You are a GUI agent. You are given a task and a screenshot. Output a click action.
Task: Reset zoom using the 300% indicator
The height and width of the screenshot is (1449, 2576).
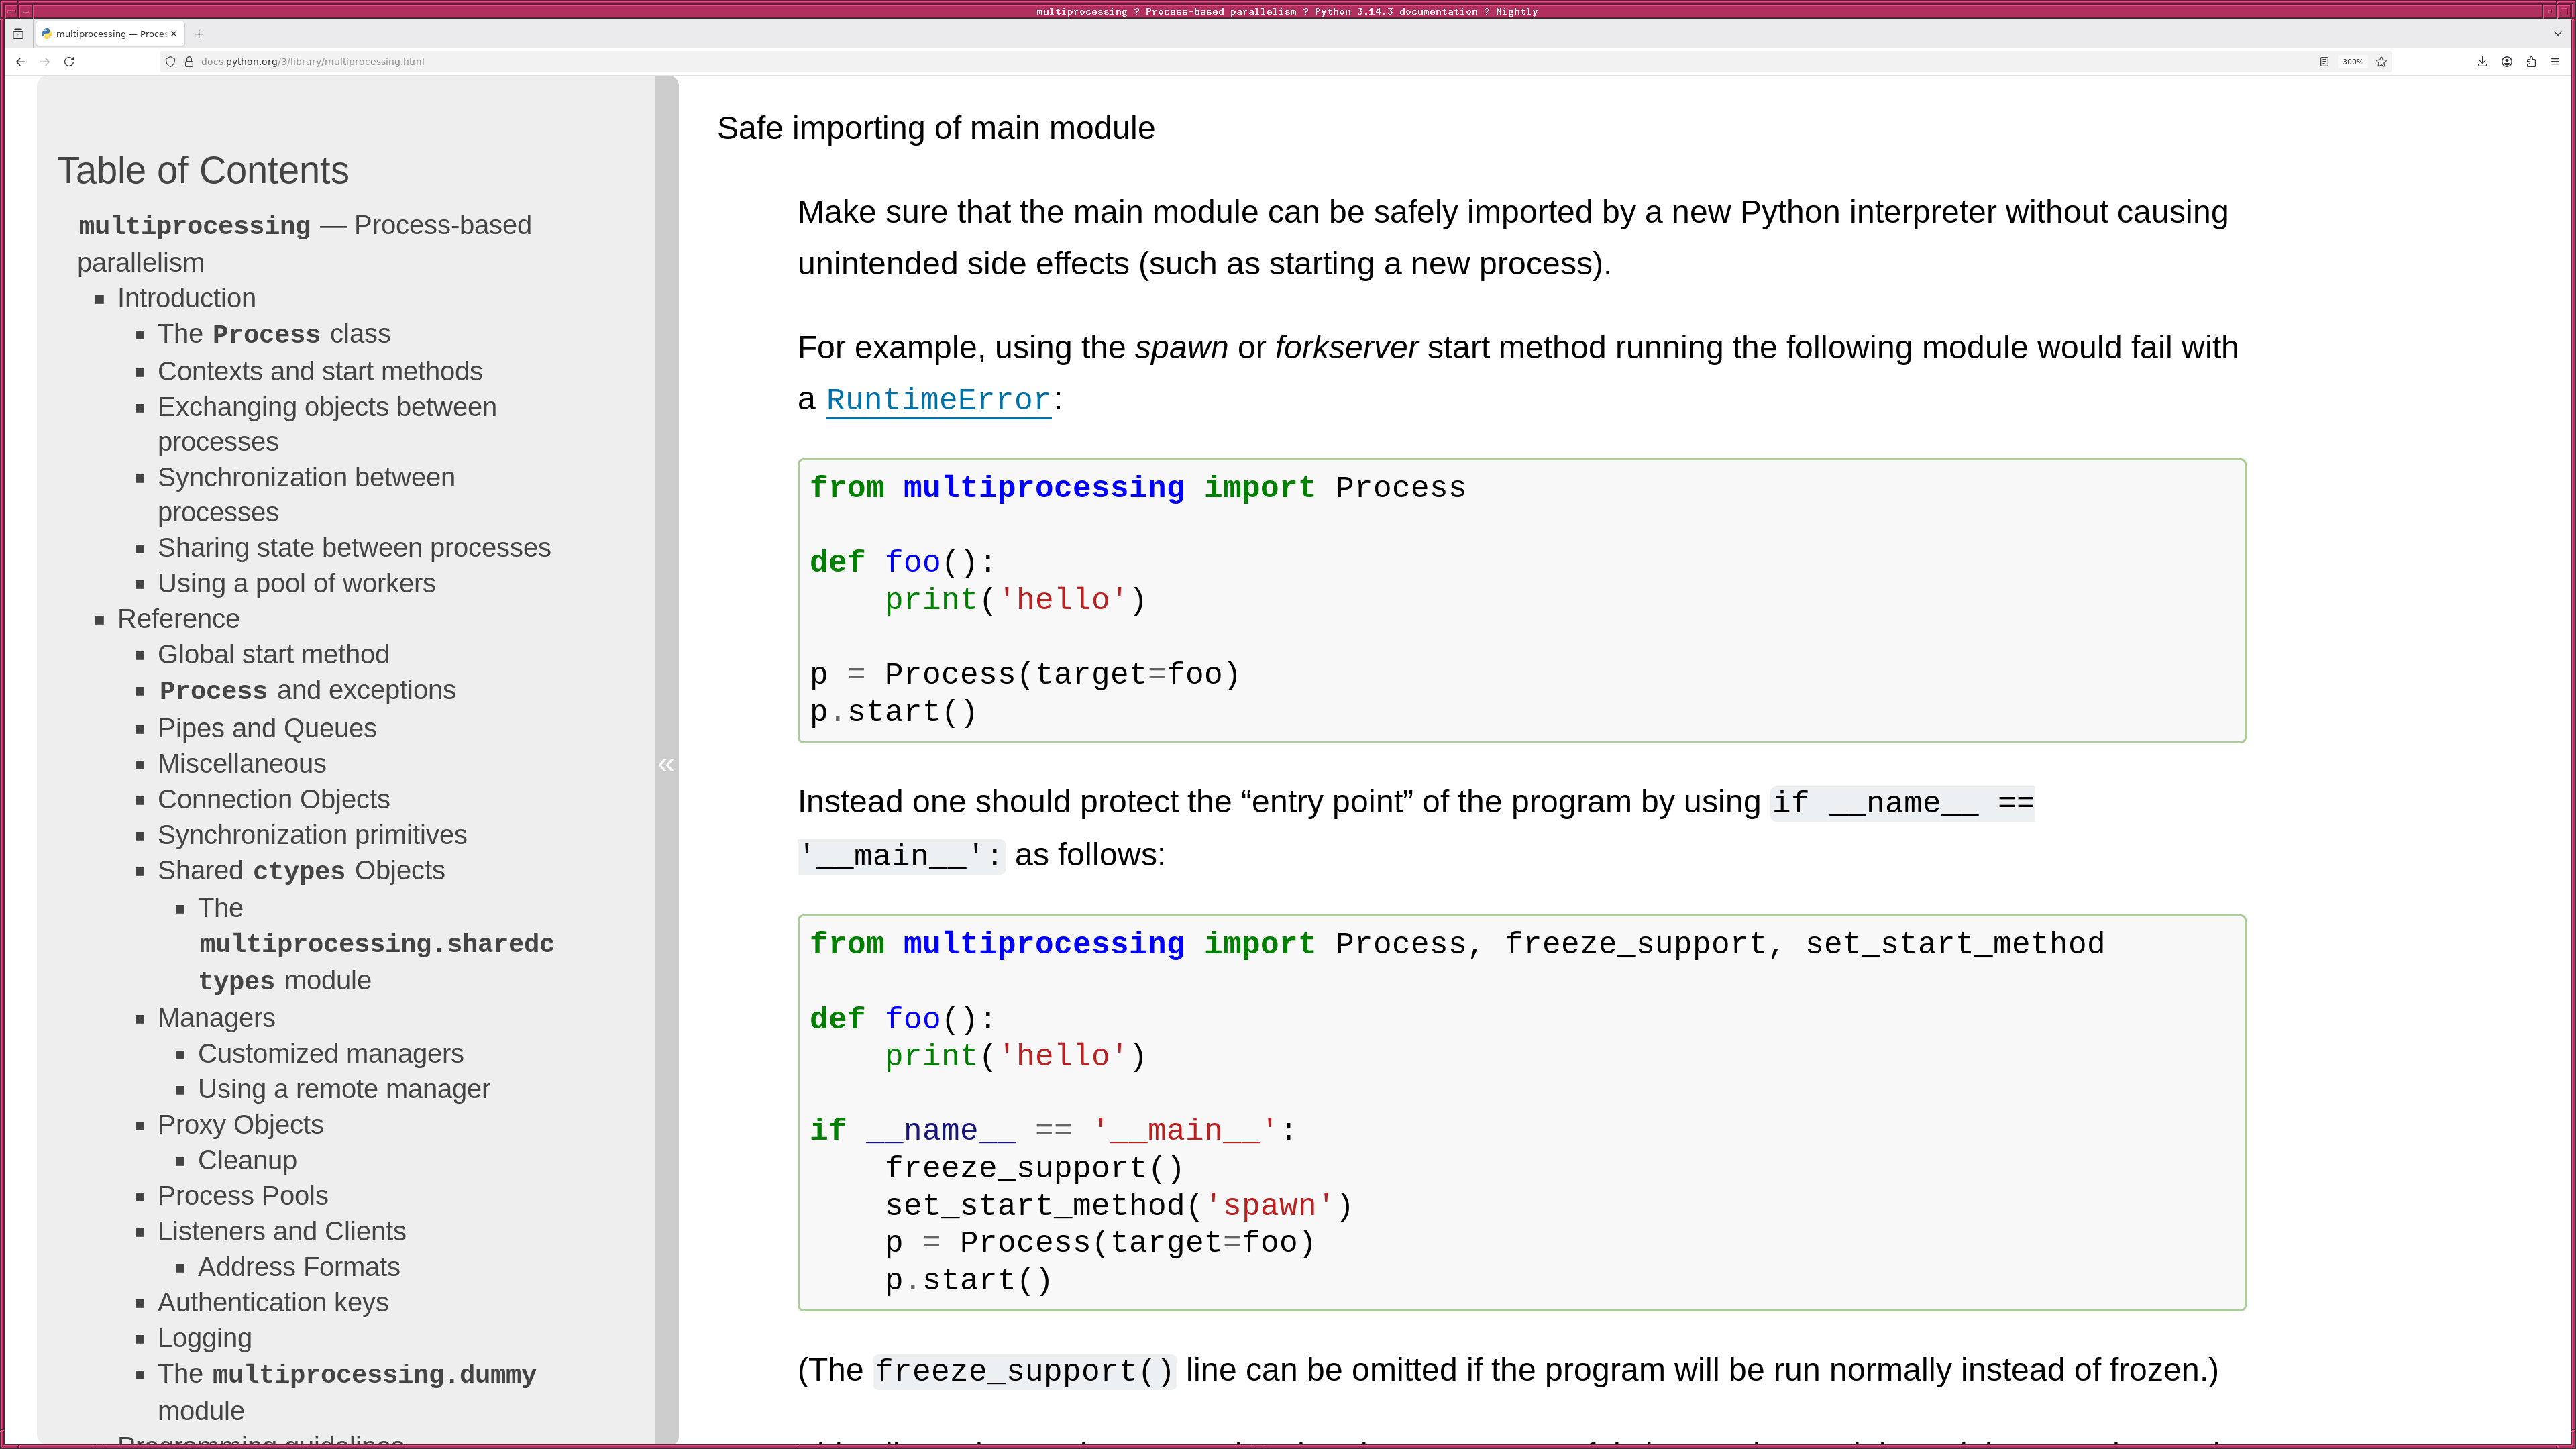pos(2352,61)
